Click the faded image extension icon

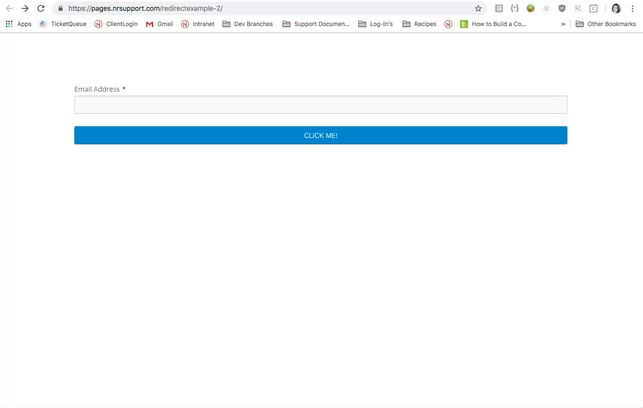click(x=578, y=8)
